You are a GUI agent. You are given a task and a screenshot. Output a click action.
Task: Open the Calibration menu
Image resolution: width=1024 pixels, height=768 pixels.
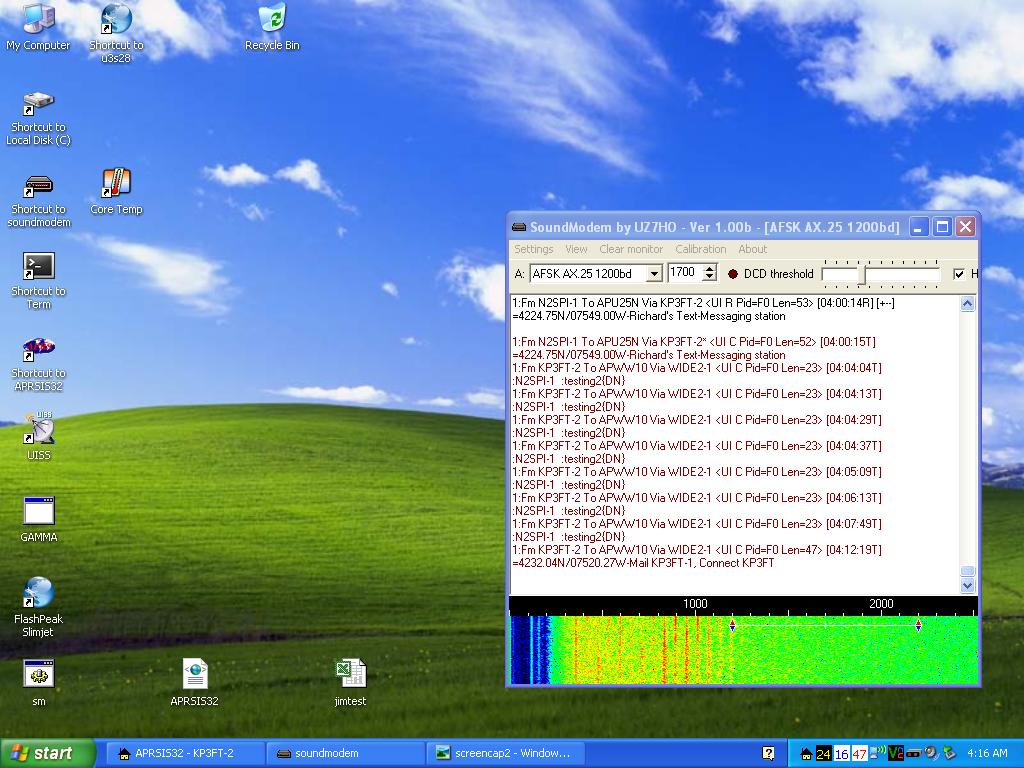tap(700, 249)
